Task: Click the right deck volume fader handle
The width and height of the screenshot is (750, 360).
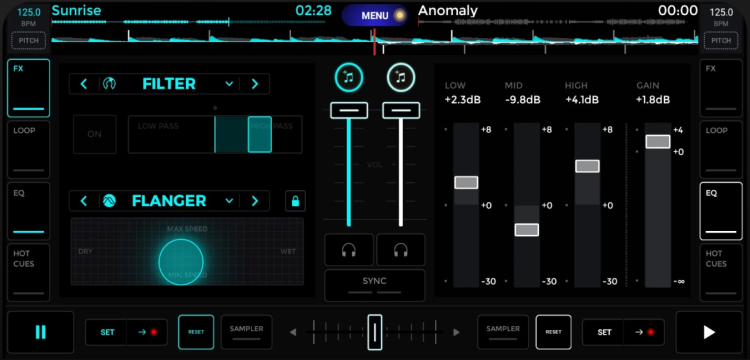Action: tap(401, 110)
